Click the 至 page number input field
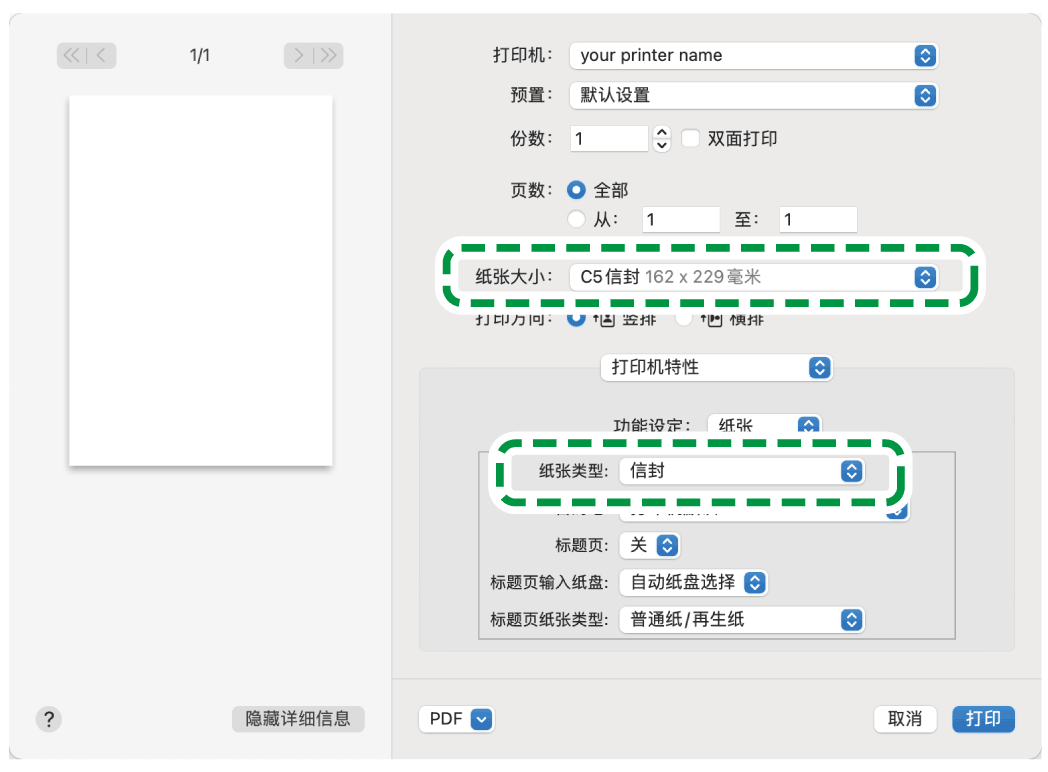Viewport: 1048px width, 772px height. click(x=817, y=219)
